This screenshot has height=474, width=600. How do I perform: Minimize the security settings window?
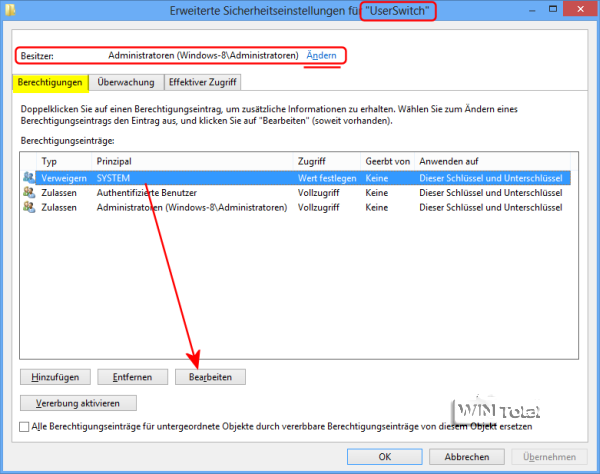532,10
